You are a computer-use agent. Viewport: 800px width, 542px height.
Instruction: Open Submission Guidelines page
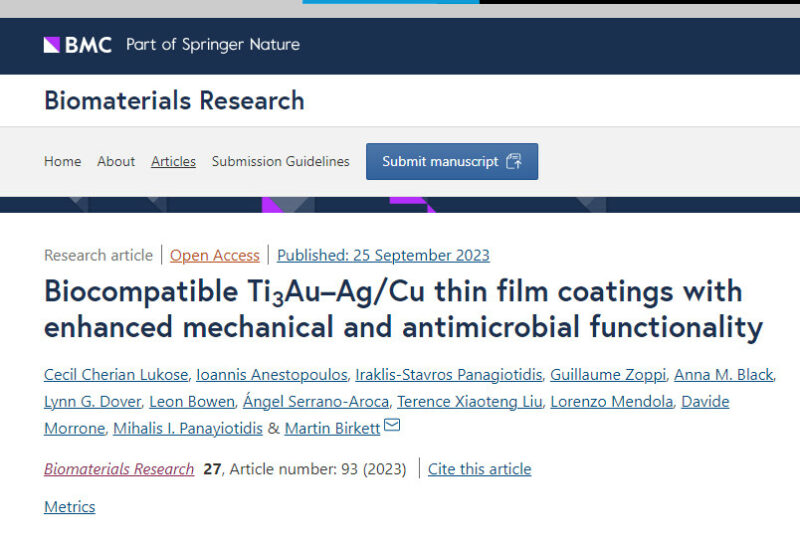coord(281,161)
